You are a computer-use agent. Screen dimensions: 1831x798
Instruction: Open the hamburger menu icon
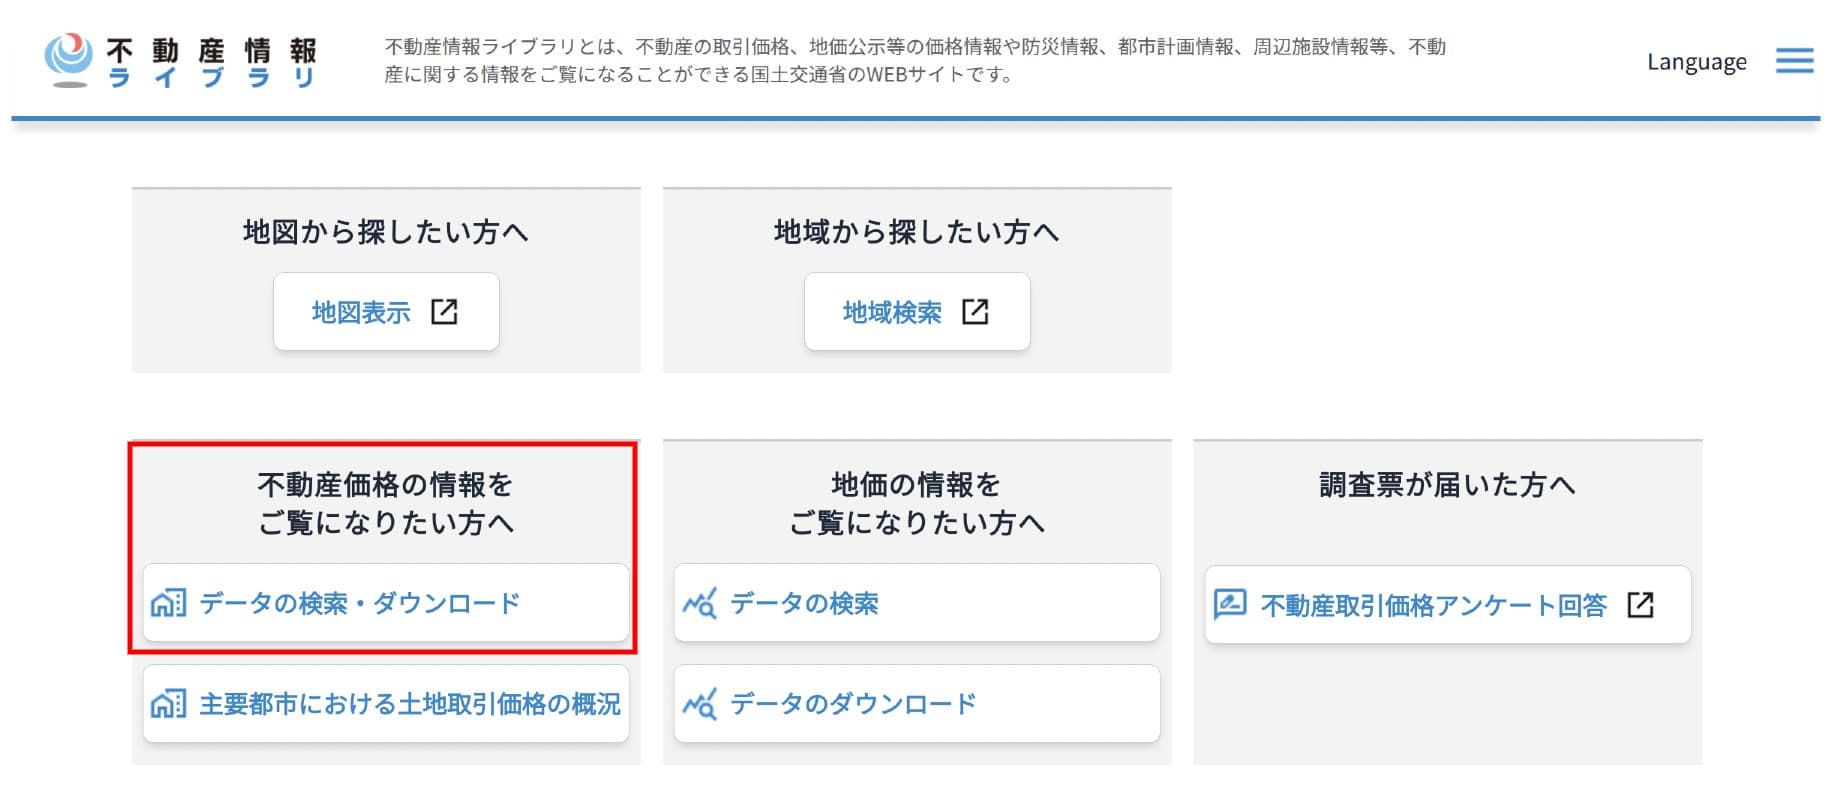click(x=1794, y=61)
